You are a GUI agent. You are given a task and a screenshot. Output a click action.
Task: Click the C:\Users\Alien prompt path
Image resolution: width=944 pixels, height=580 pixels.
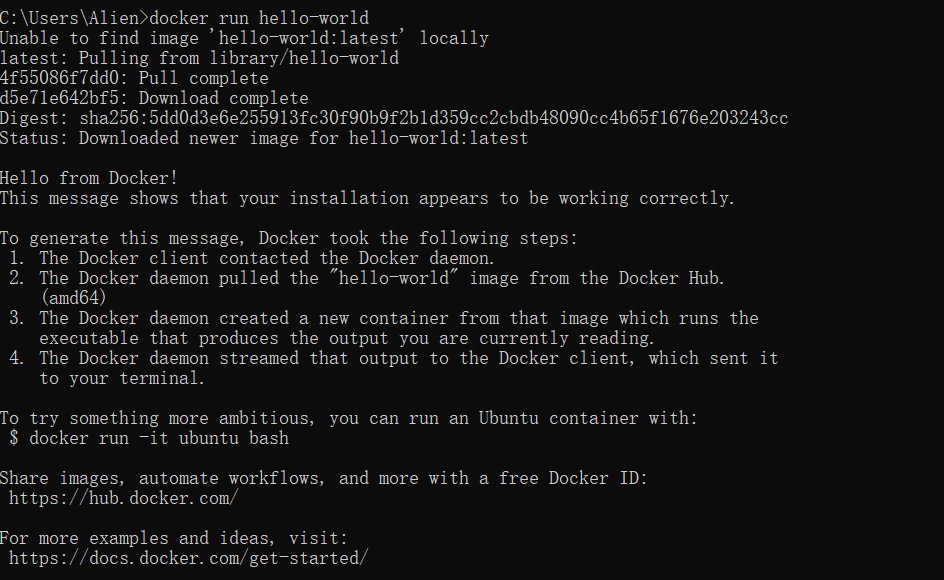click(70, 19)
